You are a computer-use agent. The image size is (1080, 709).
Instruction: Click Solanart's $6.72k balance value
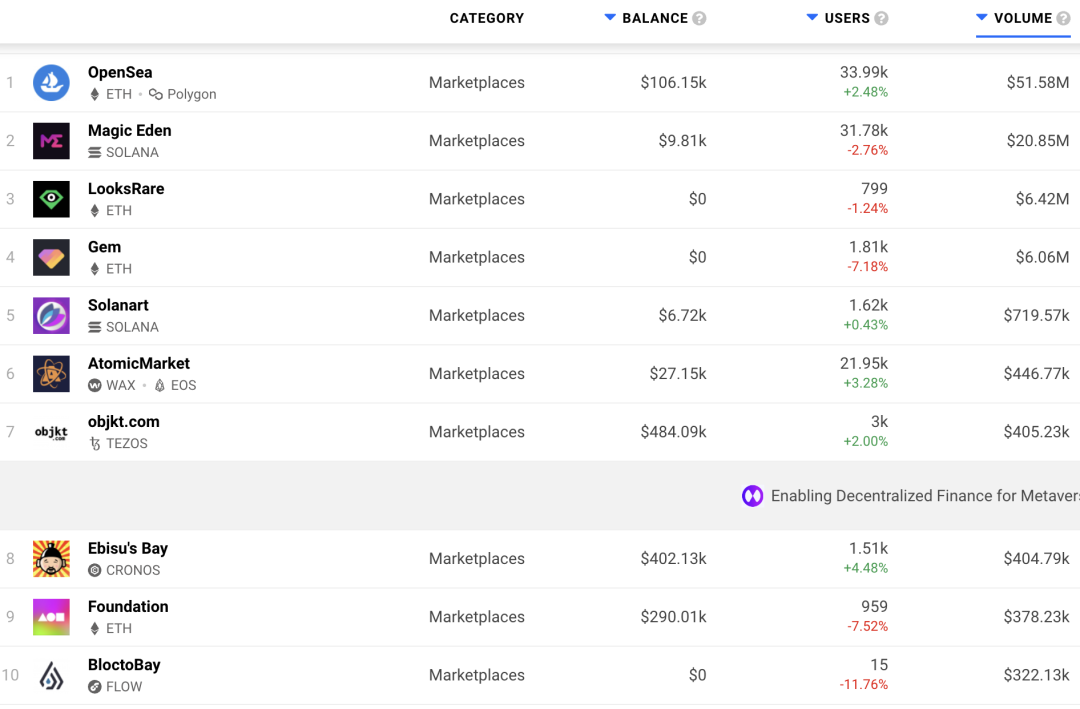[683, 316]
